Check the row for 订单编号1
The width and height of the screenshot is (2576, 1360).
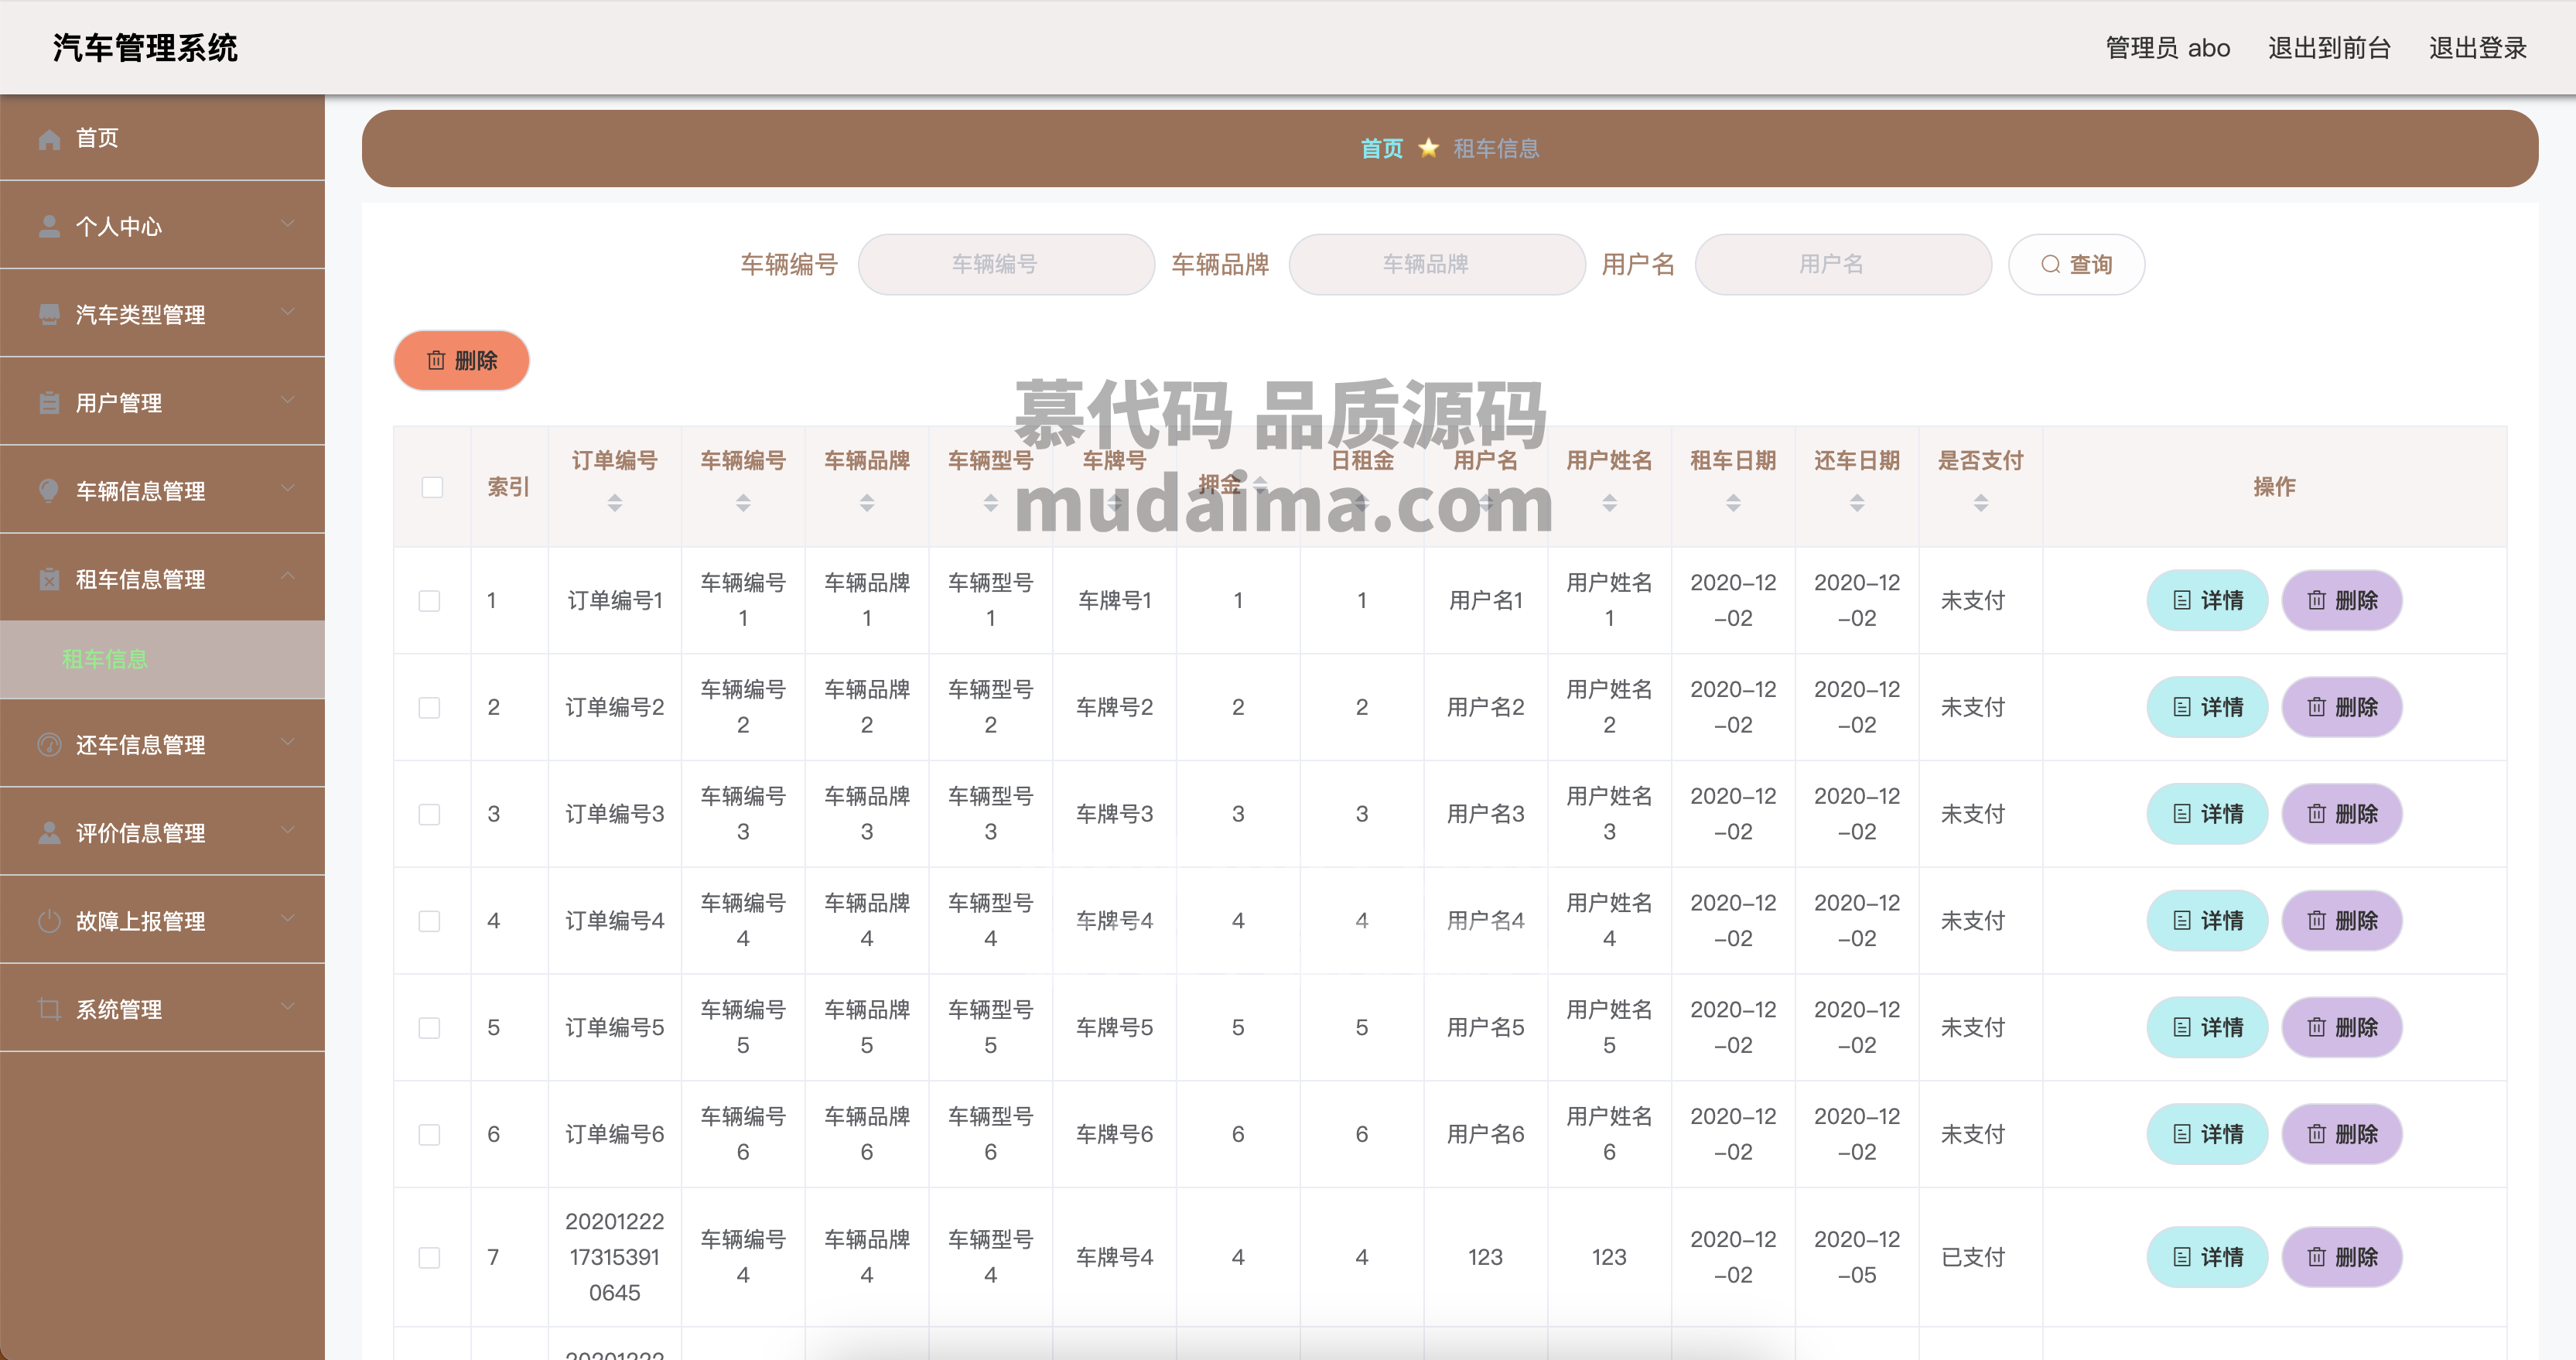[x=429, y=601]
